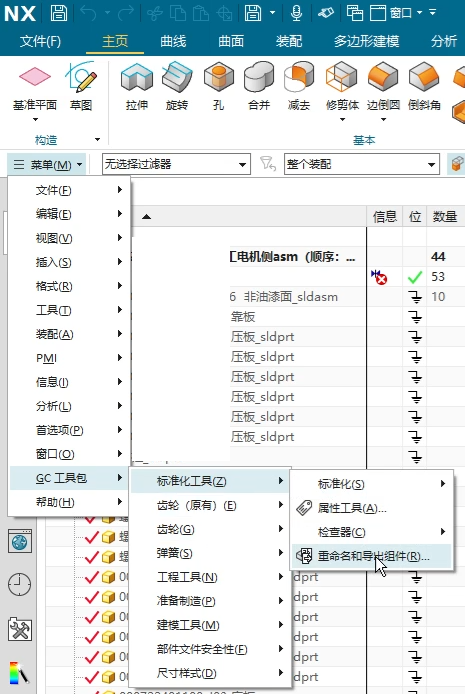
Task: Open the save options dropdown arrow
Action: tap(273, 12)
